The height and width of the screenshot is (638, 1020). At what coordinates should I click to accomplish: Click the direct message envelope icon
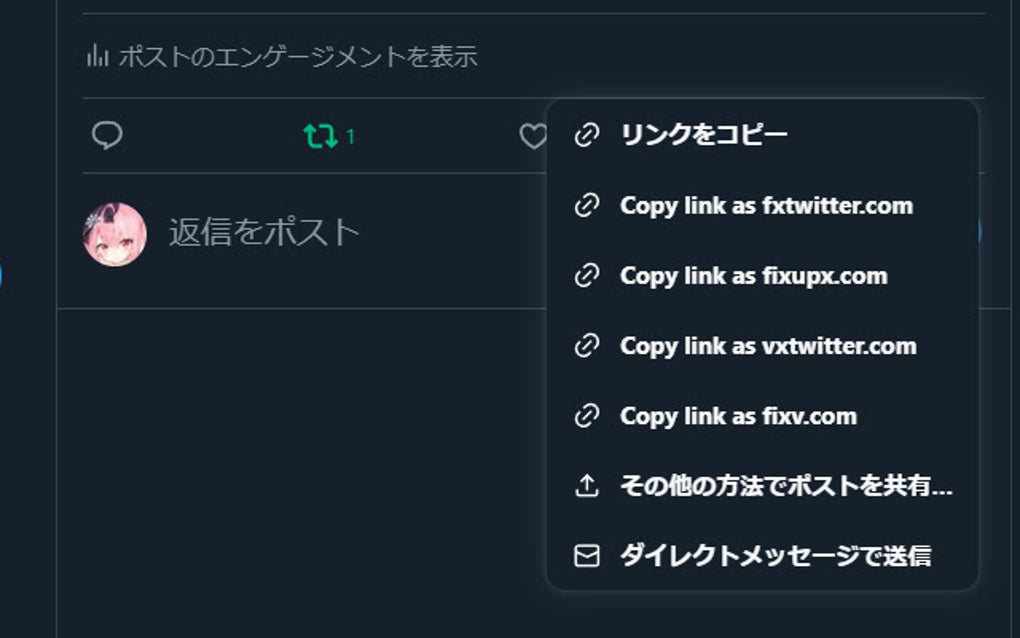point(587,556)
